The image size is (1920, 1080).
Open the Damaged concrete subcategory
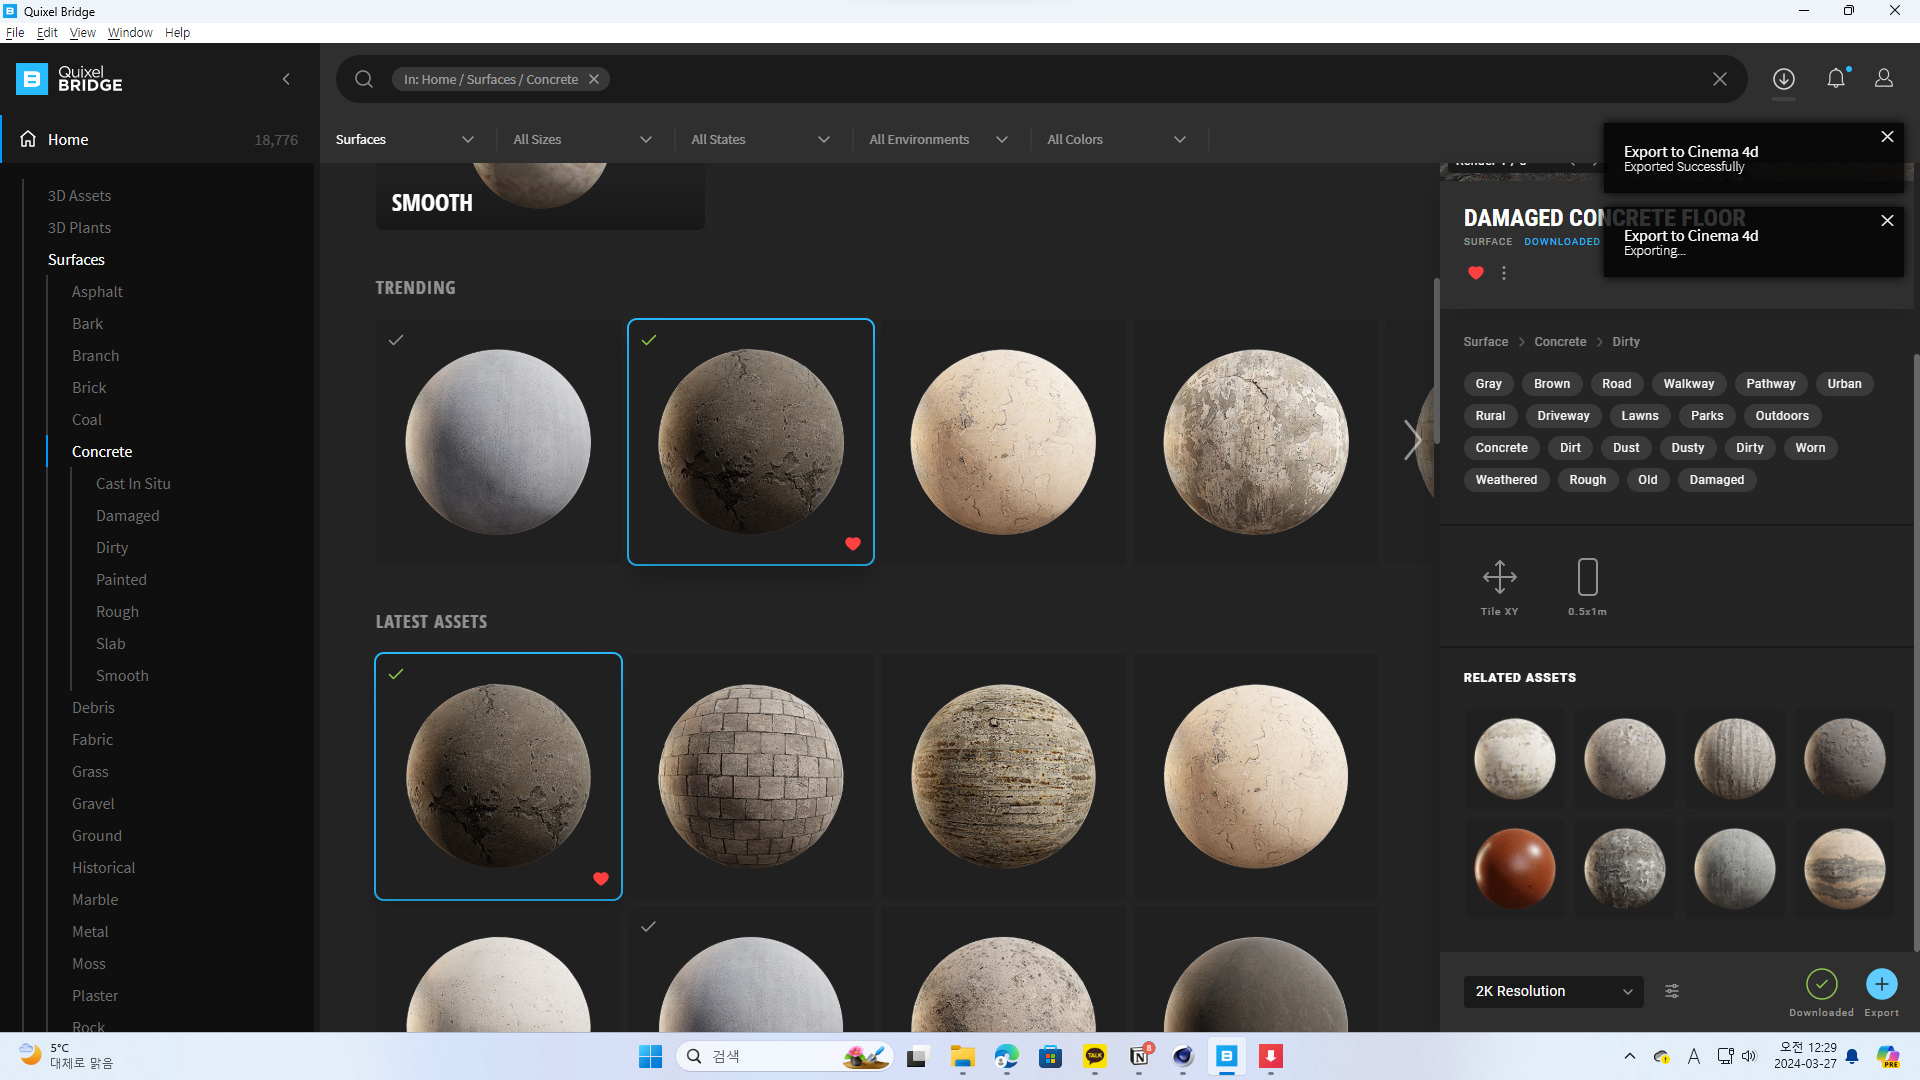(127, 516)
